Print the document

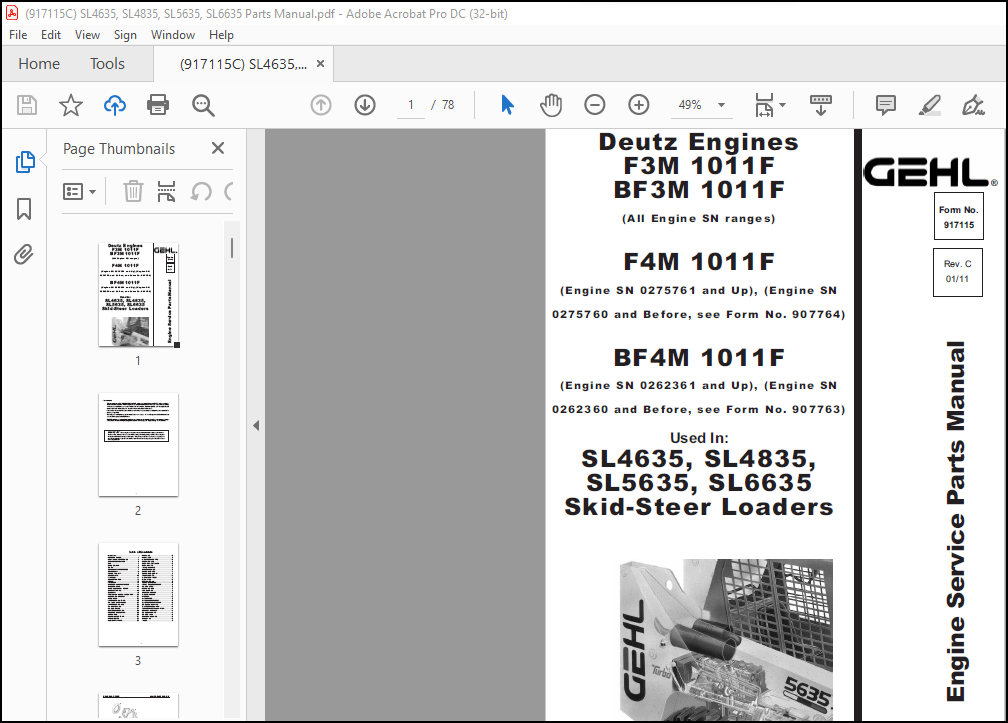click(x=158, y=105)
